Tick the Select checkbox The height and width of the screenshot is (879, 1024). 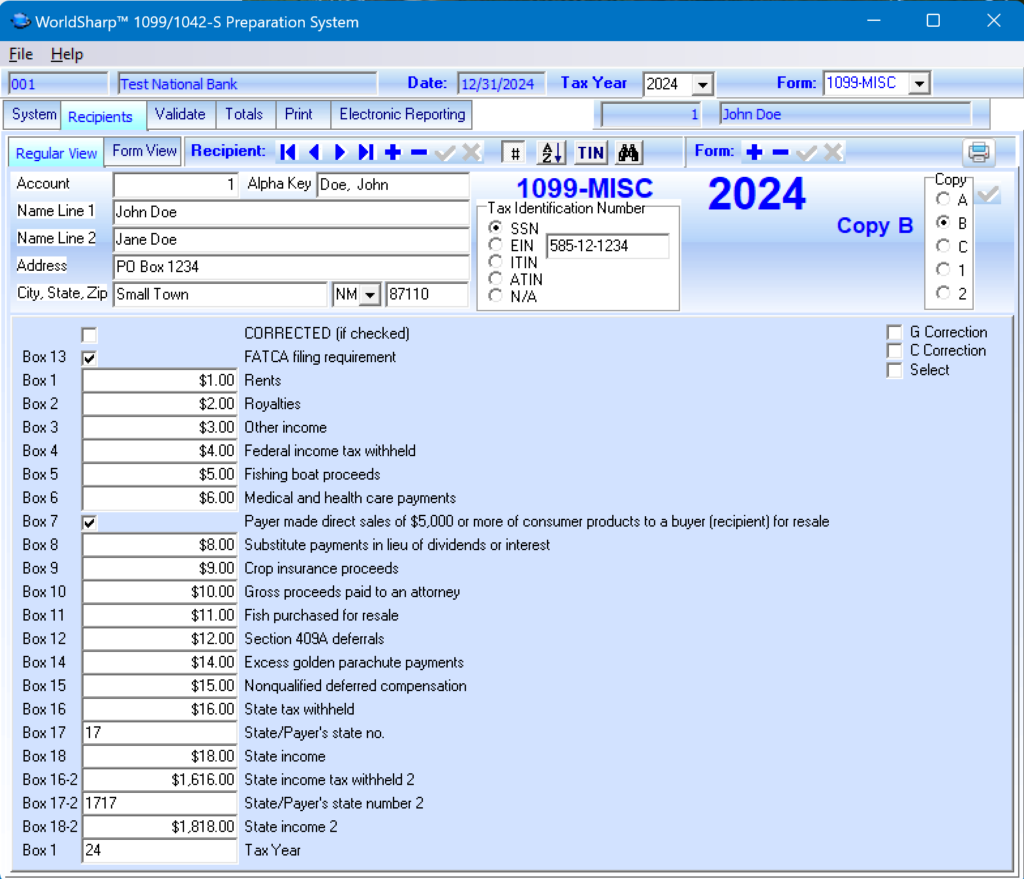[x=894, y=370]
